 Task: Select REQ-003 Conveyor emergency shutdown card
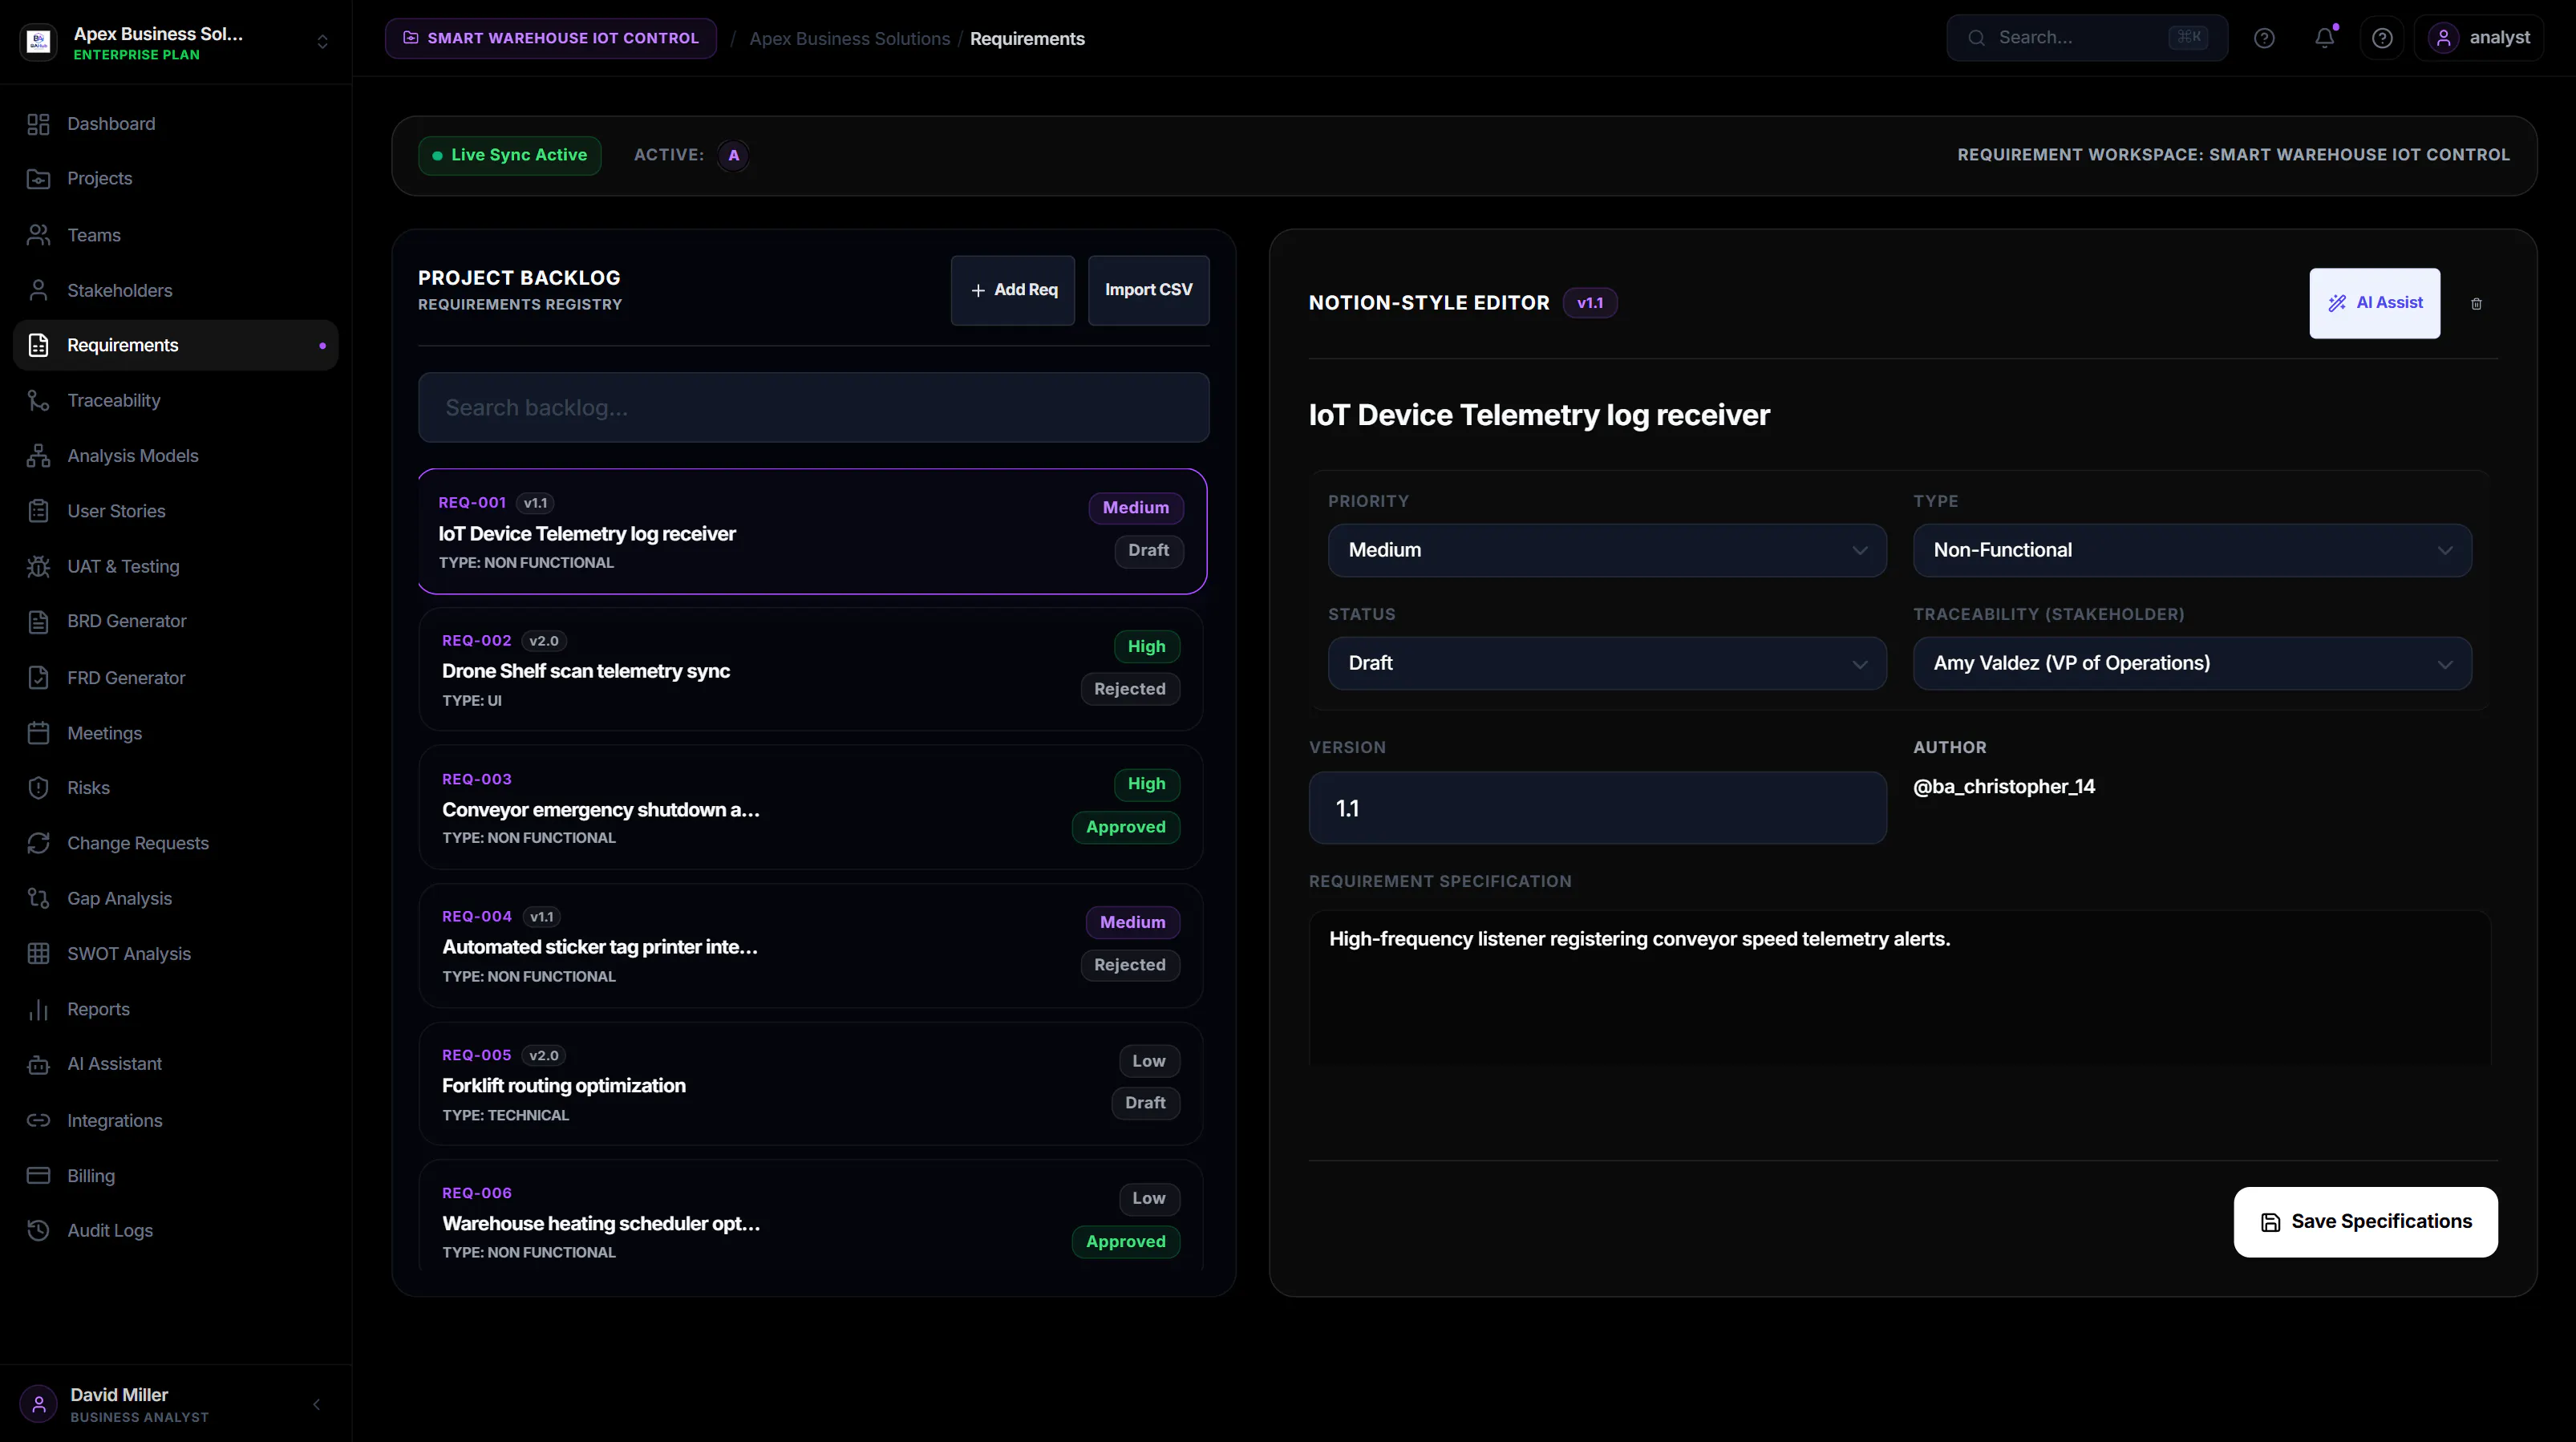click(x=810, y=807)
